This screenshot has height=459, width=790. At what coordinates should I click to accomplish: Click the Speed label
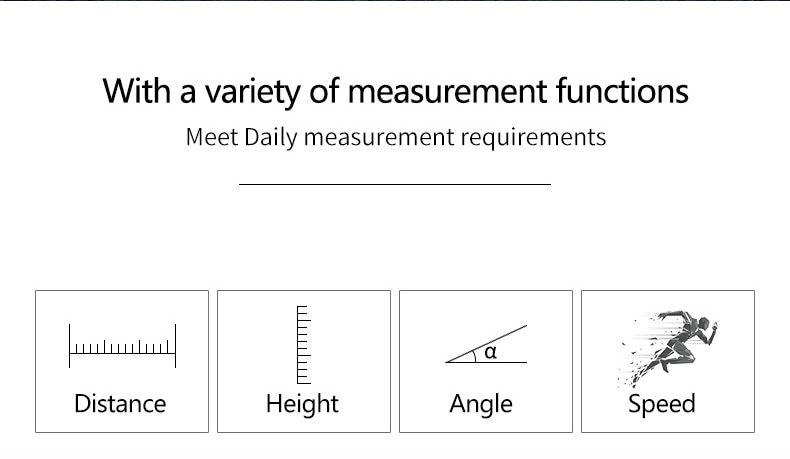click(662, 405)
